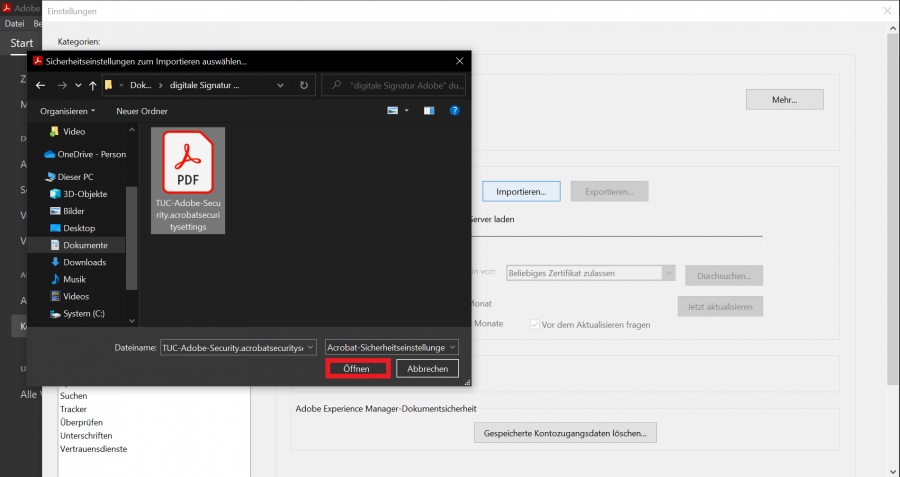Open the view options dropdown arrow
The image size is (900, 477).
click(406, 111)
